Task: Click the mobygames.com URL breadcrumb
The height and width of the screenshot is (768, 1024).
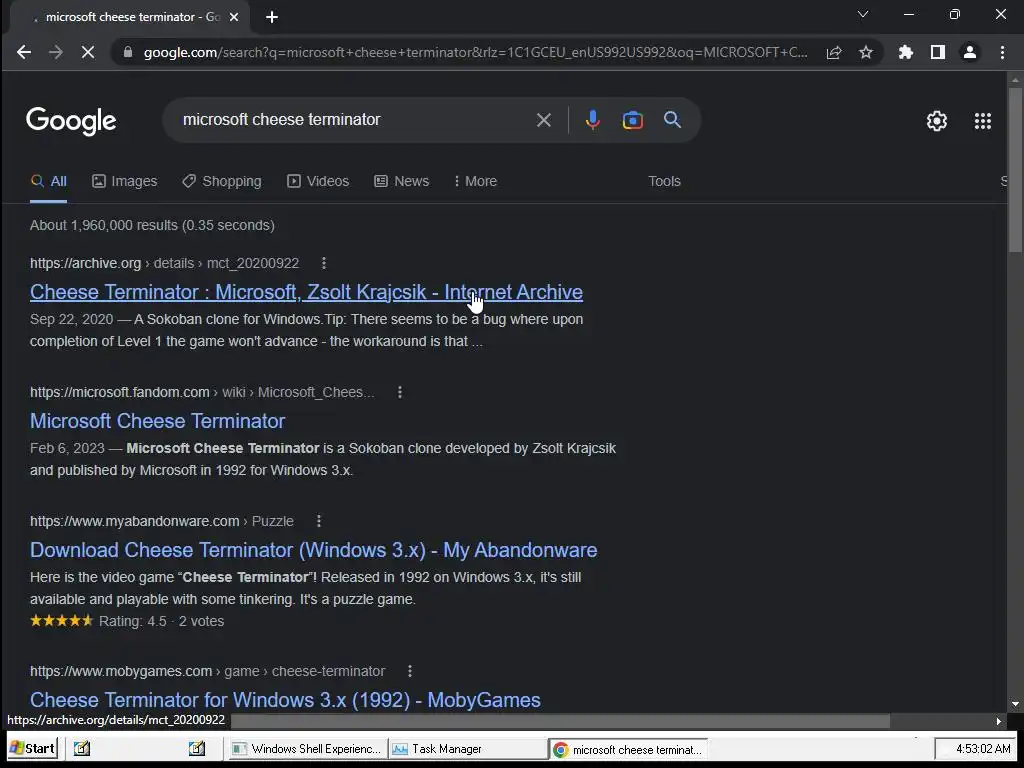Action: 208,671
